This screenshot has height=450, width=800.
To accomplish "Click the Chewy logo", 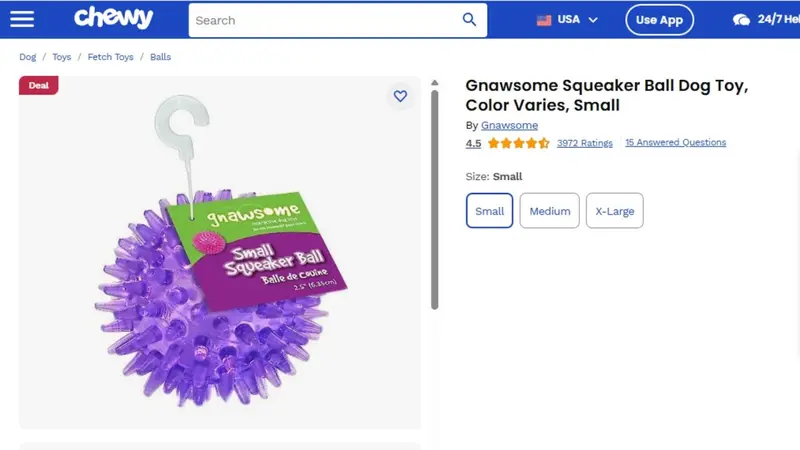I will [113, 18].
